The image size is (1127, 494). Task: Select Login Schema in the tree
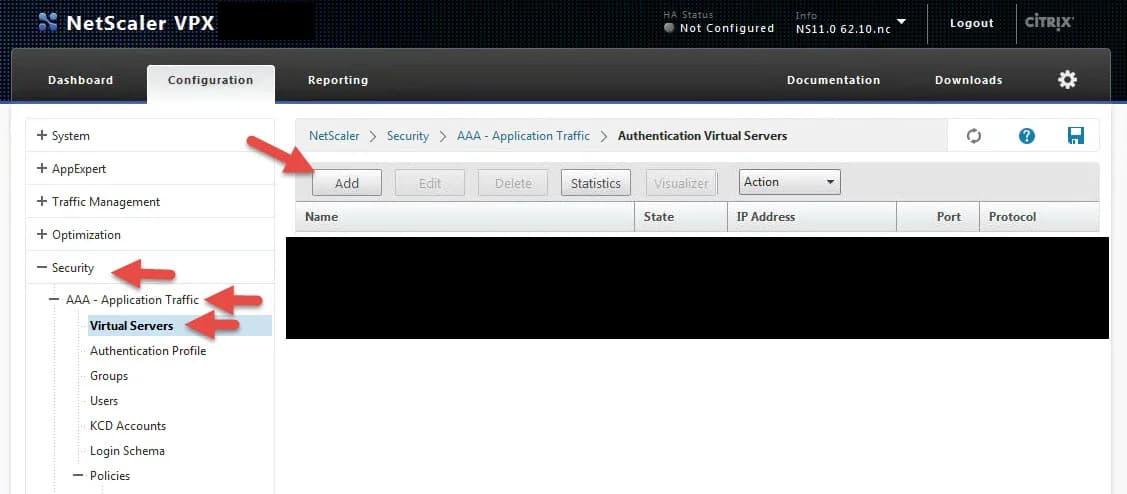pos(127,451)
